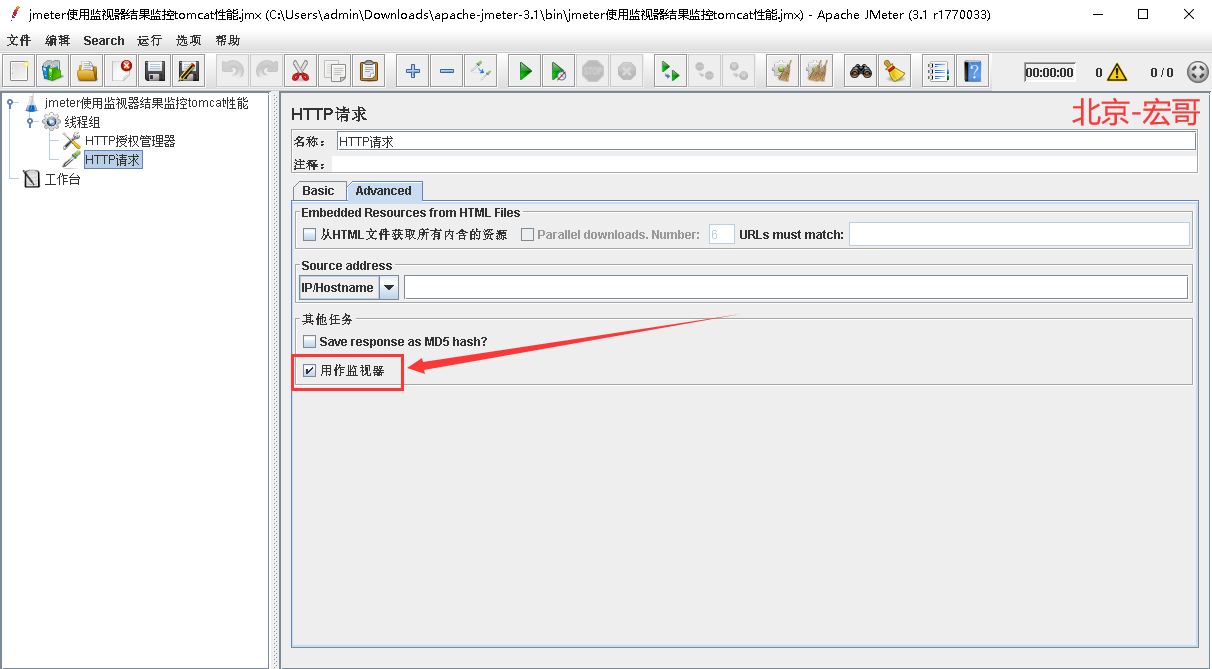Click the source address text field

pos(795,288)
